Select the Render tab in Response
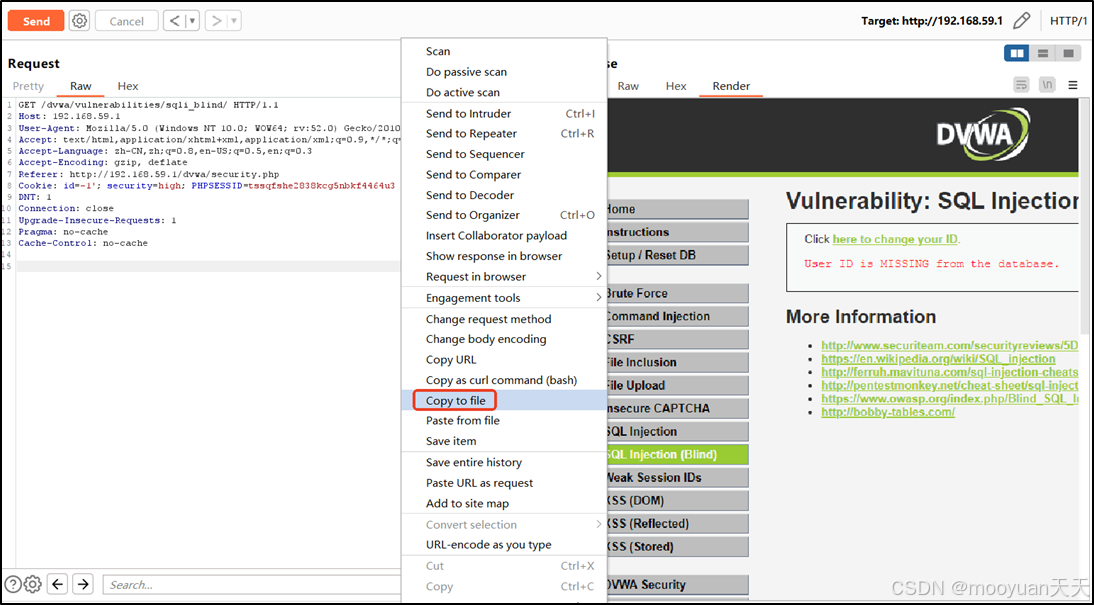The image size is (1094, 605). pos(731,86)
